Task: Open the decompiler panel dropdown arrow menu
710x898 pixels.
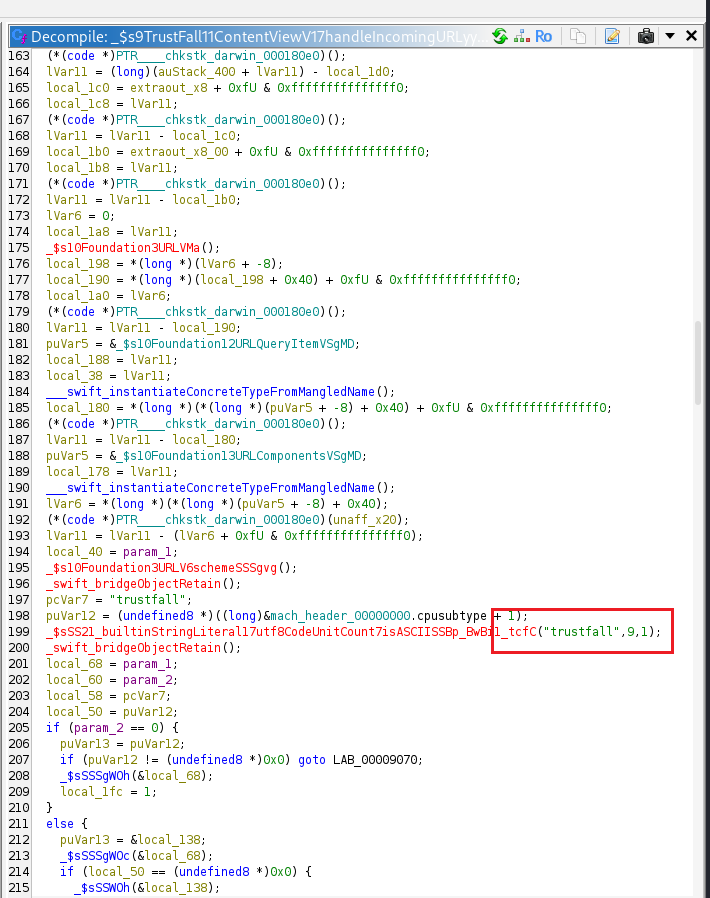Action: pos(669,36)
